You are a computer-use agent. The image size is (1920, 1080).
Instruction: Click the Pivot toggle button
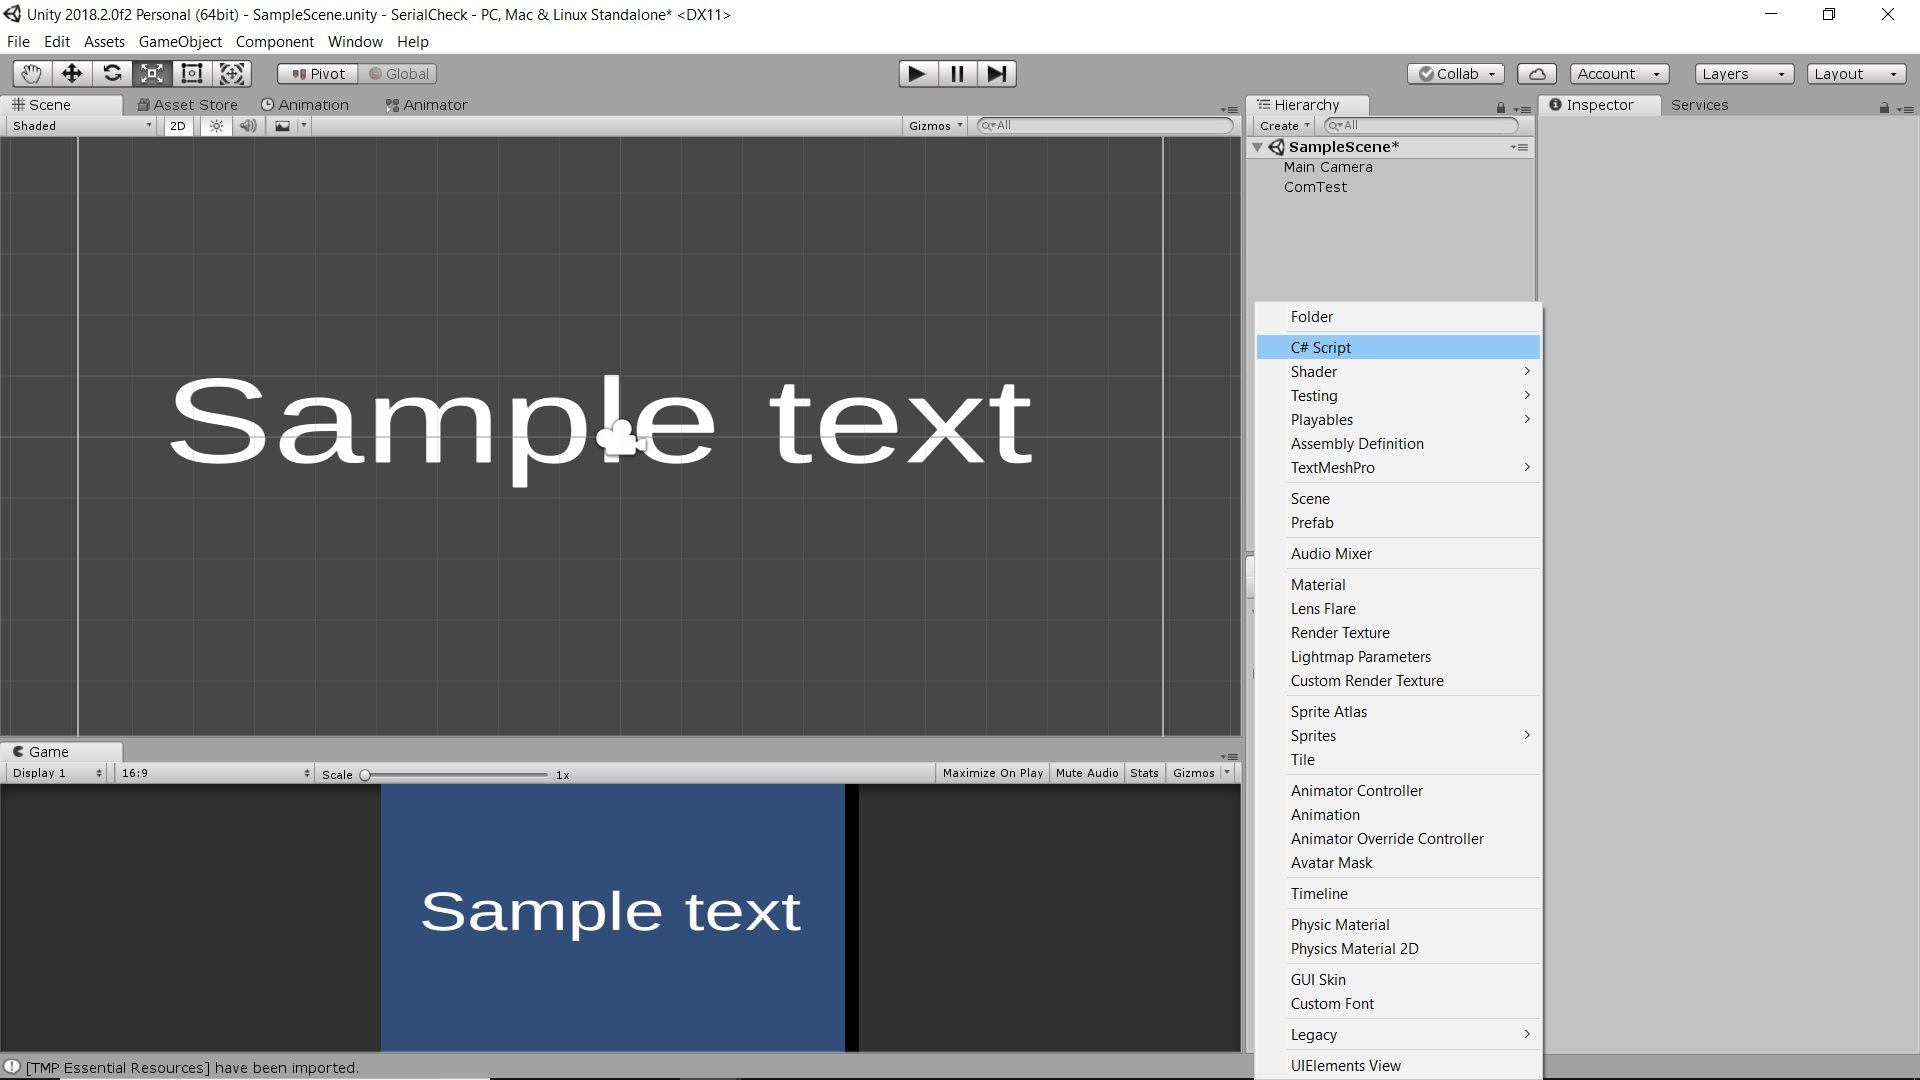tap(317, 73)
